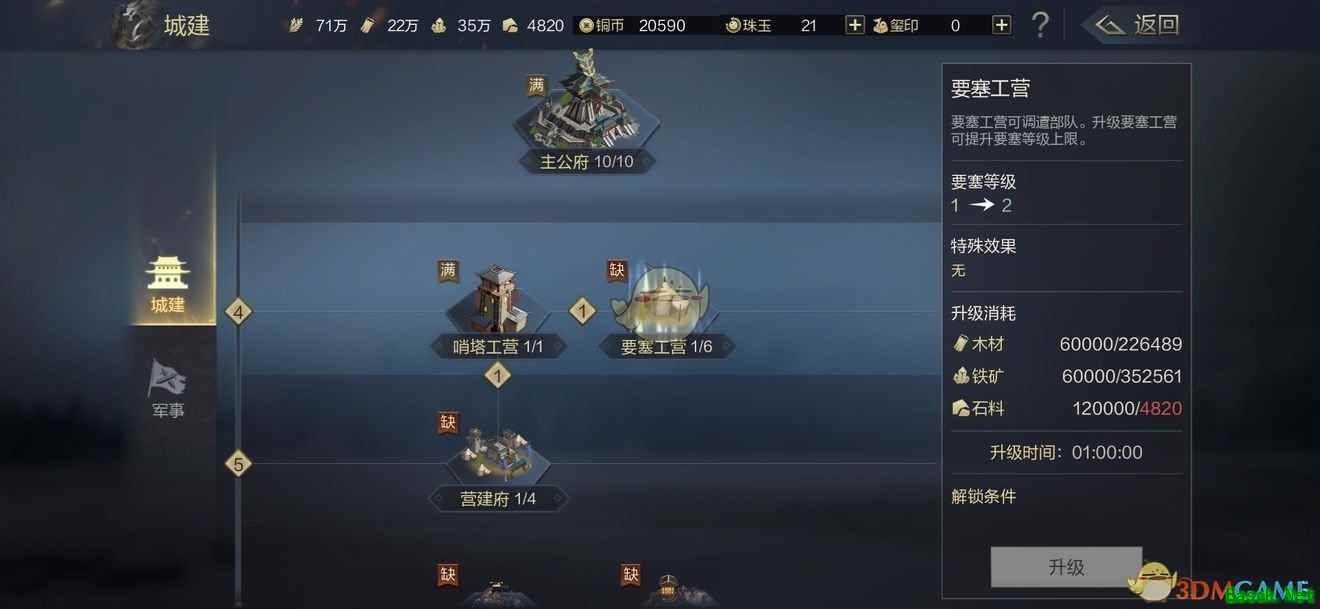Click the 铜币 coin currency icon

click(x=586, y=25)
